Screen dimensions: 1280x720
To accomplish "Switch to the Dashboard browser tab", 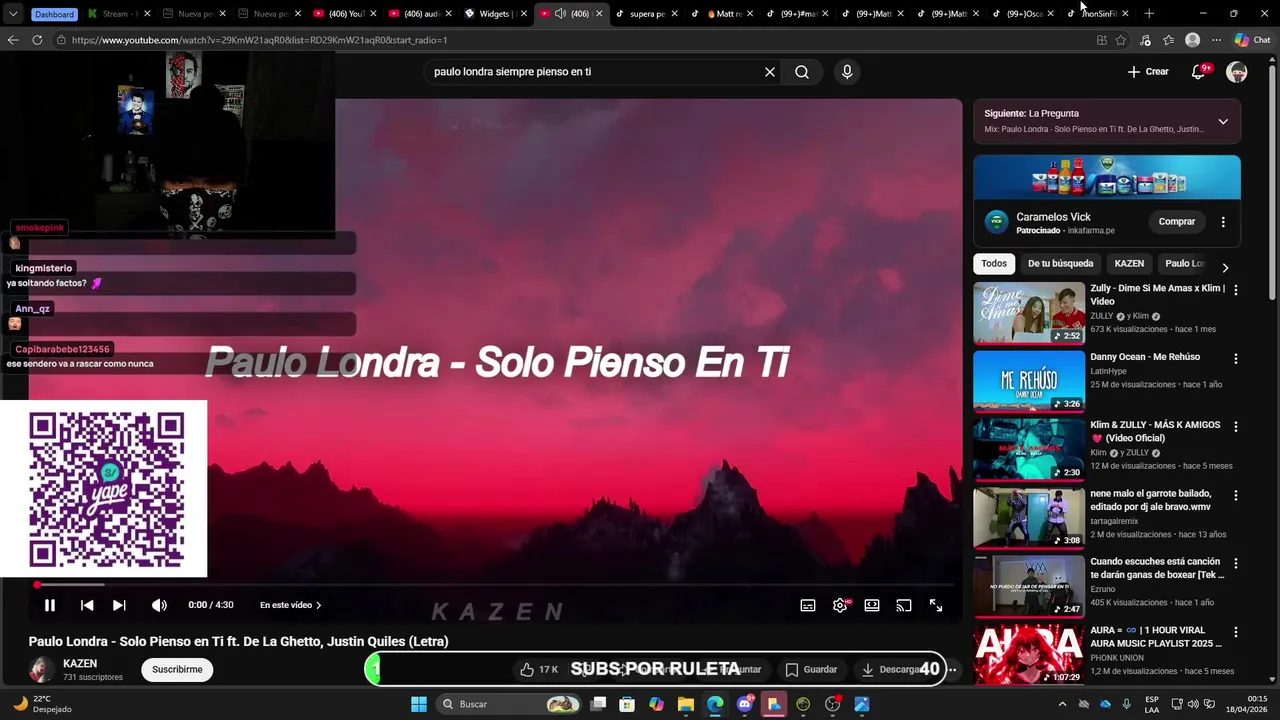I will 54,14.
